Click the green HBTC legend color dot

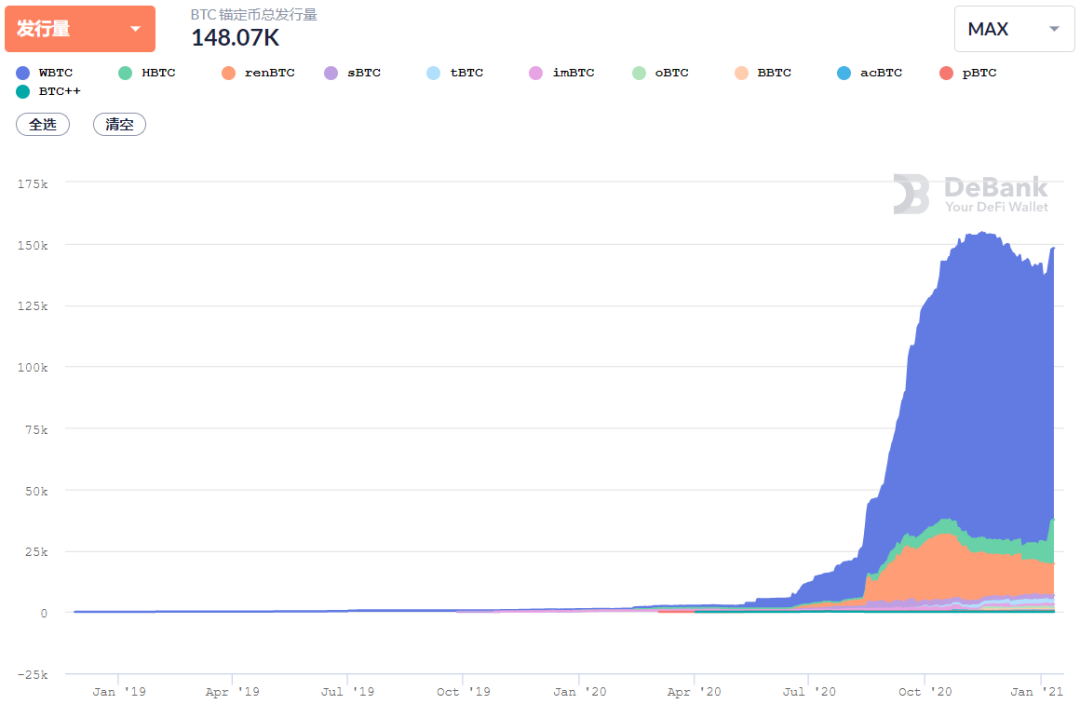pyautogui.click(x=125, y=73)
